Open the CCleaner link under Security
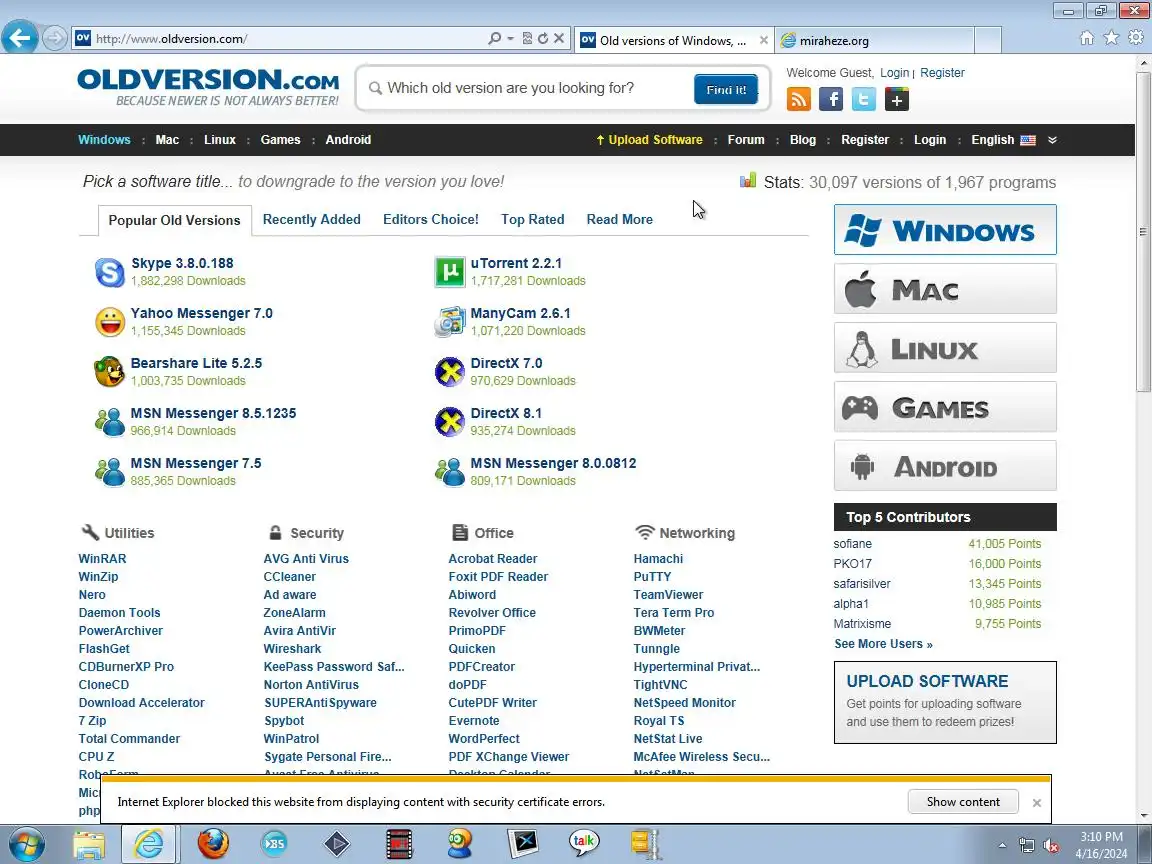The image size is (1152, 864). coord(289,577)
